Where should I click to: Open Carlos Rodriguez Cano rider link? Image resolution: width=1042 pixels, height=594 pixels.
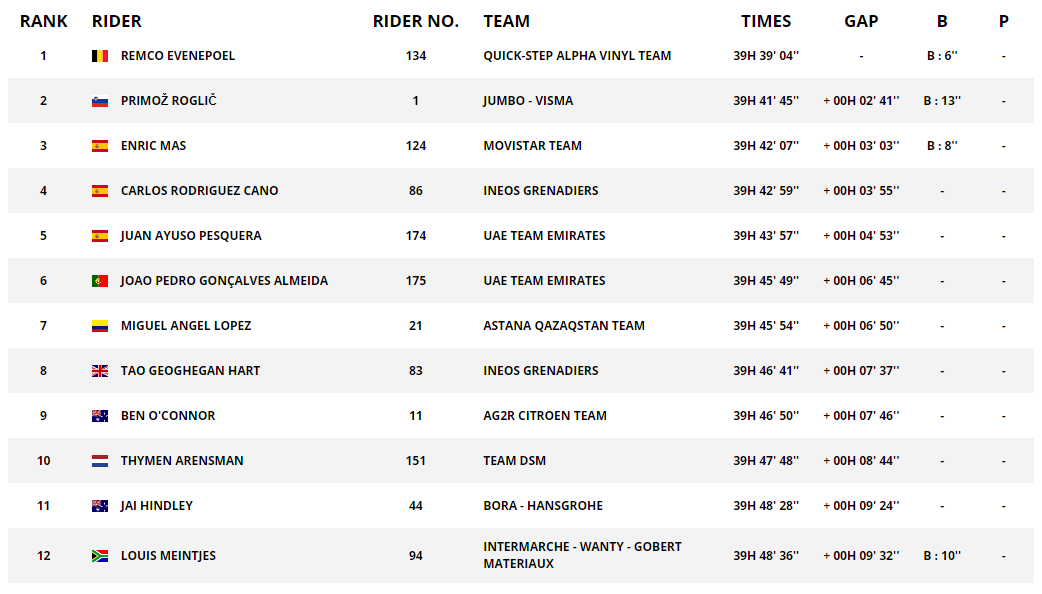(199, 191)
